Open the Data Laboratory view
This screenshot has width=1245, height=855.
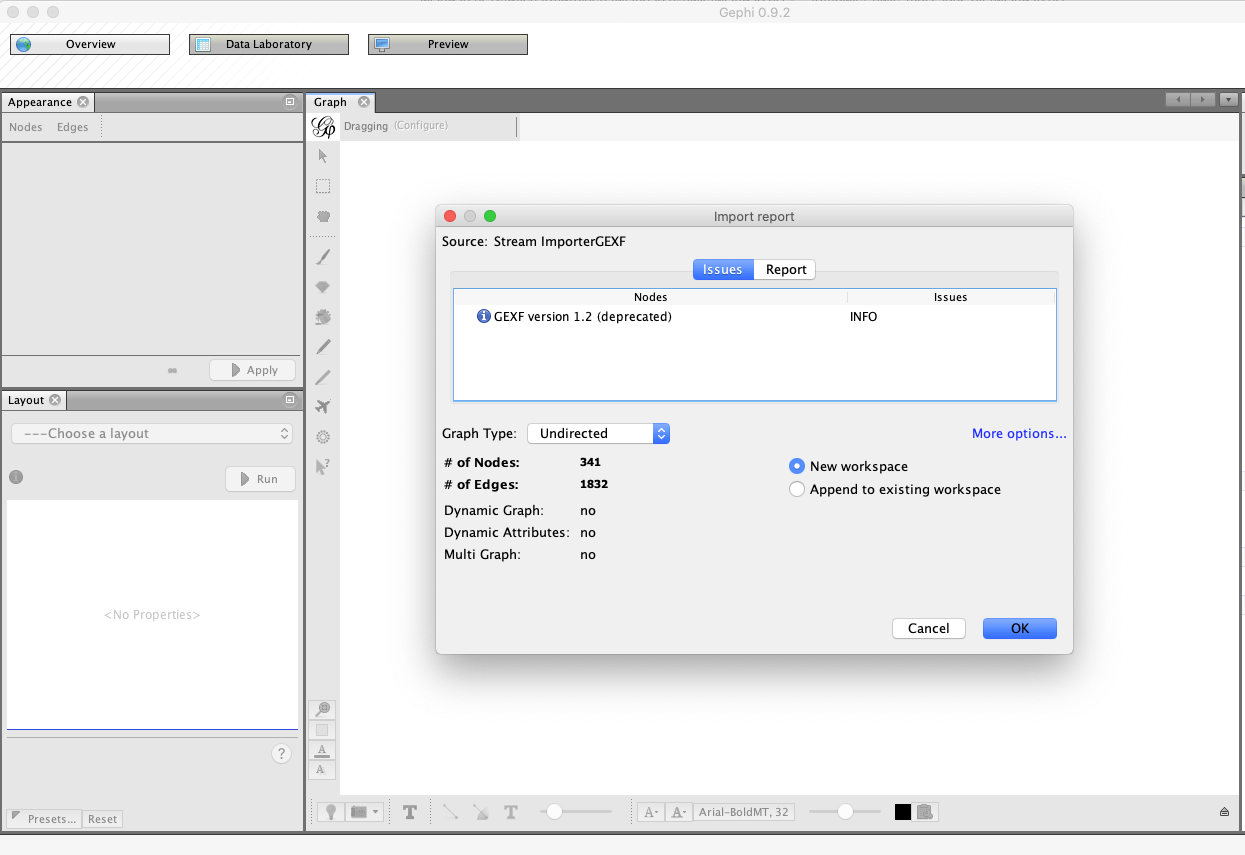pos(269,44)
